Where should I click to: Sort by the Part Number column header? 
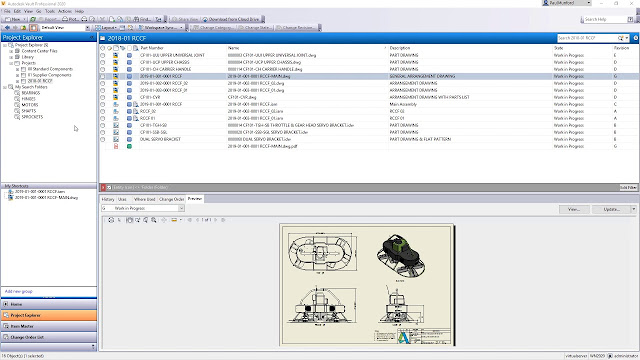pyautogui.click(x=182, y=48)
